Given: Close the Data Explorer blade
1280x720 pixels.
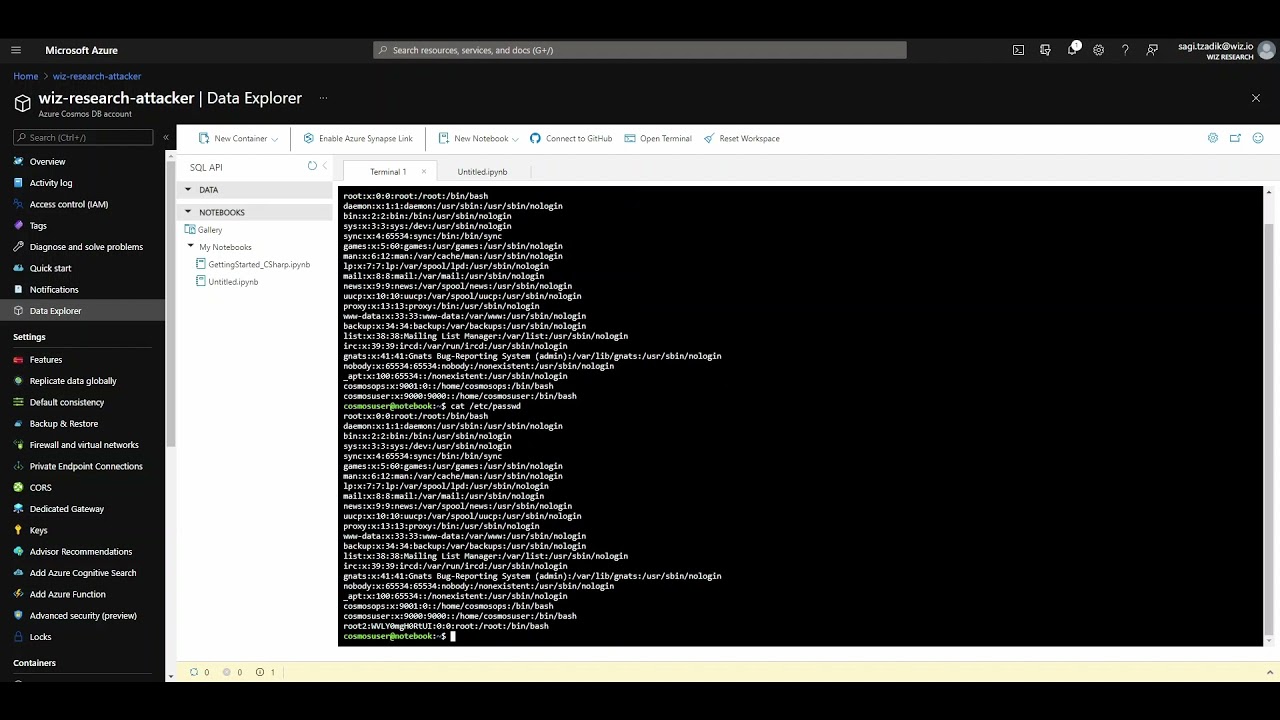Looking at the screenshot, I should (1256, 98).
